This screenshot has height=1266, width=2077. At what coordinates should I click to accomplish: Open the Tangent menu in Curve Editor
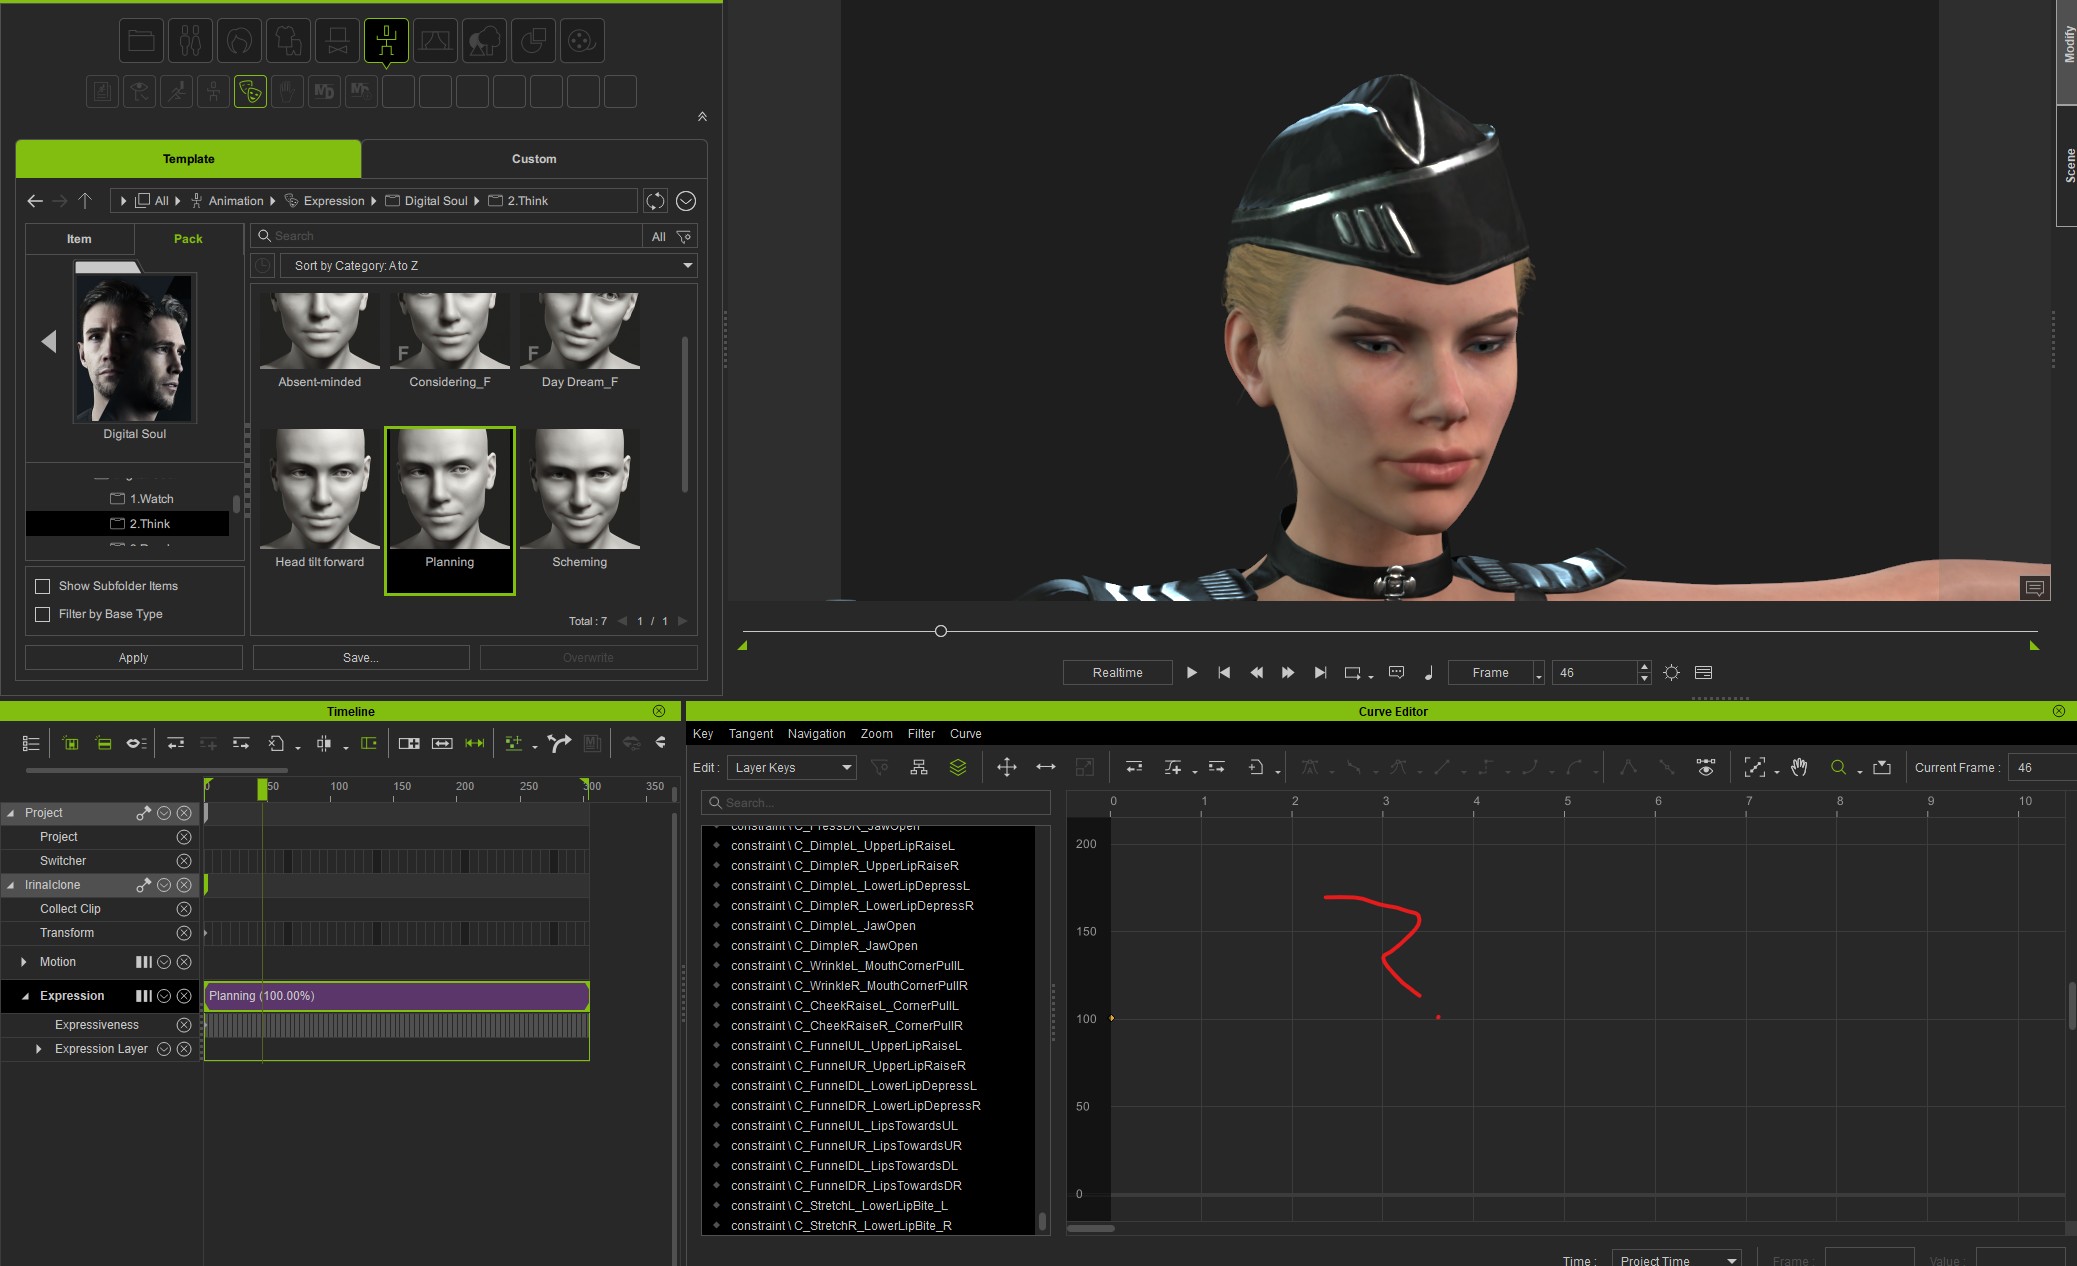pos(750,734)
